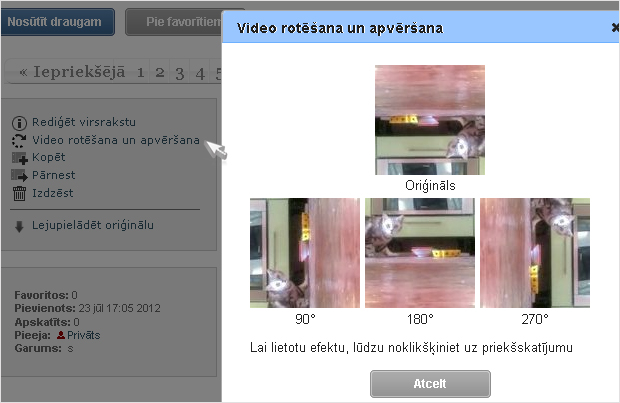Click the Pie favorītiem button
Image resolution: width=620 pixels, height=403 pixels.
coord(174,22)
